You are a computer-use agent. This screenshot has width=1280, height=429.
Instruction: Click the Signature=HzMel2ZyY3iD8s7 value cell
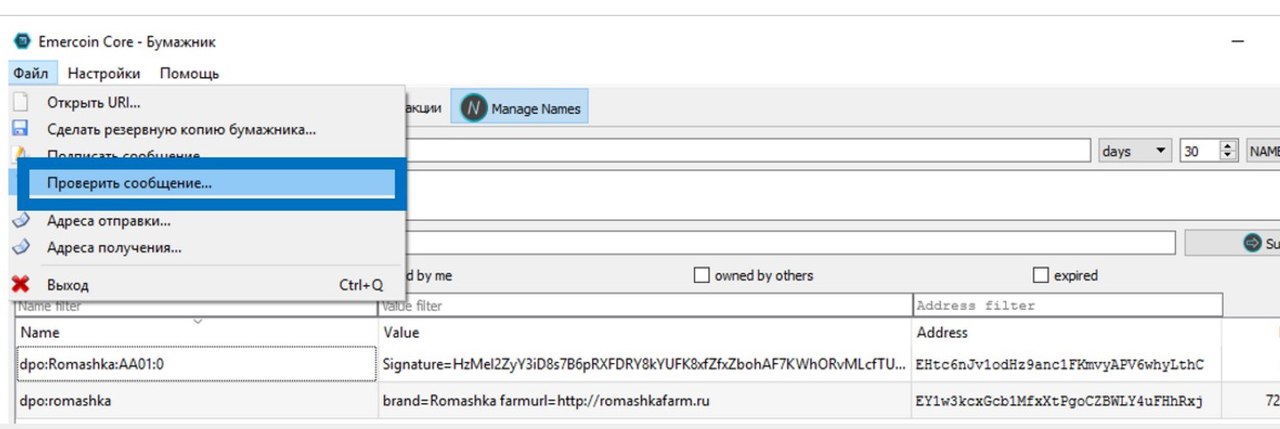(645, 364)
